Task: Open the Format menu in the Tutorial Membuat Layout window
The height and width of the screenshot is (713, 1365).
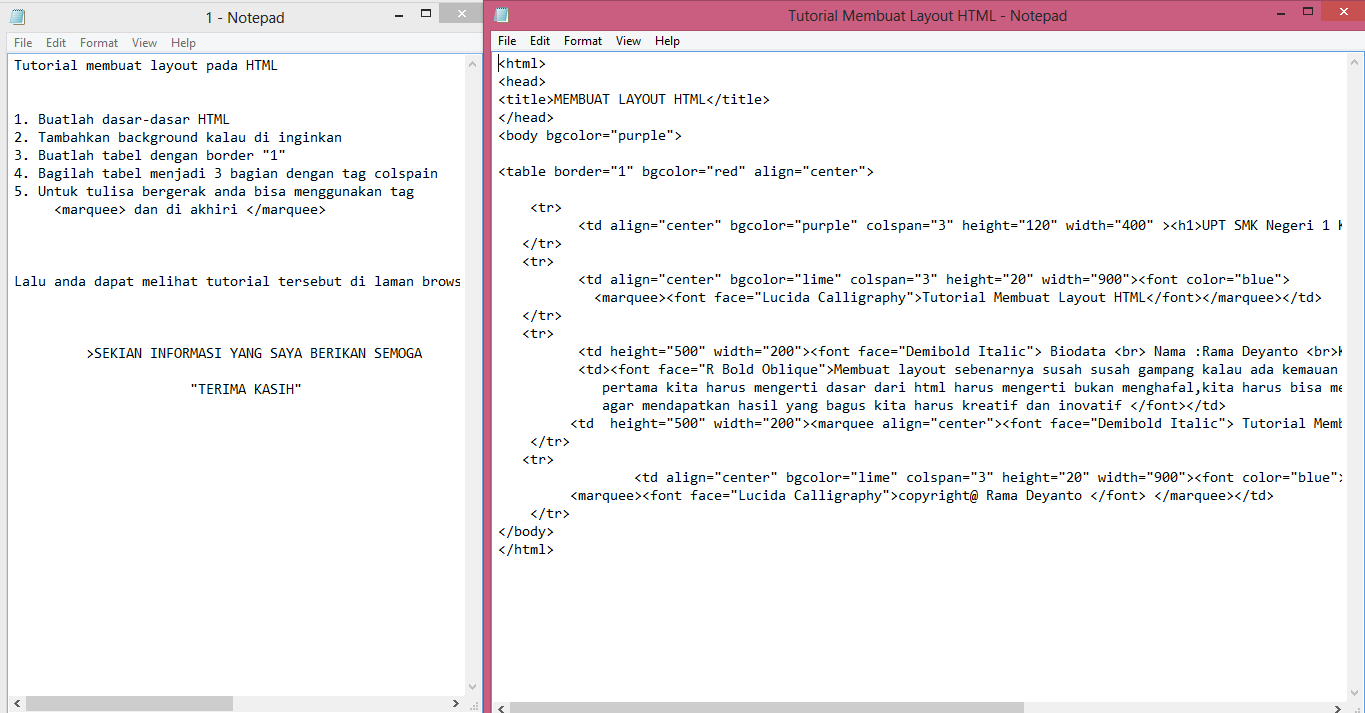Action: (582, 41)
